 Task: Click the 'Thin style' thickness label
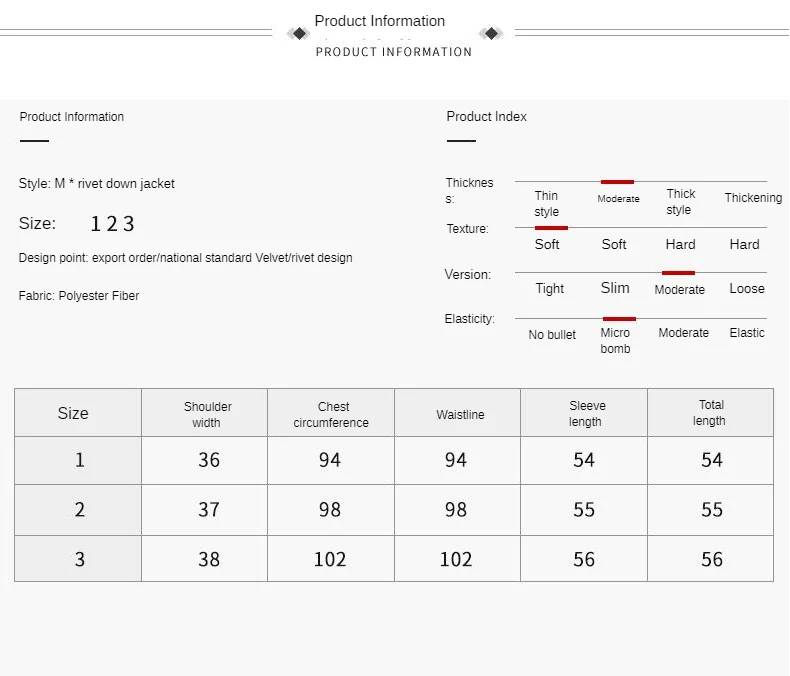pos(546,204)
